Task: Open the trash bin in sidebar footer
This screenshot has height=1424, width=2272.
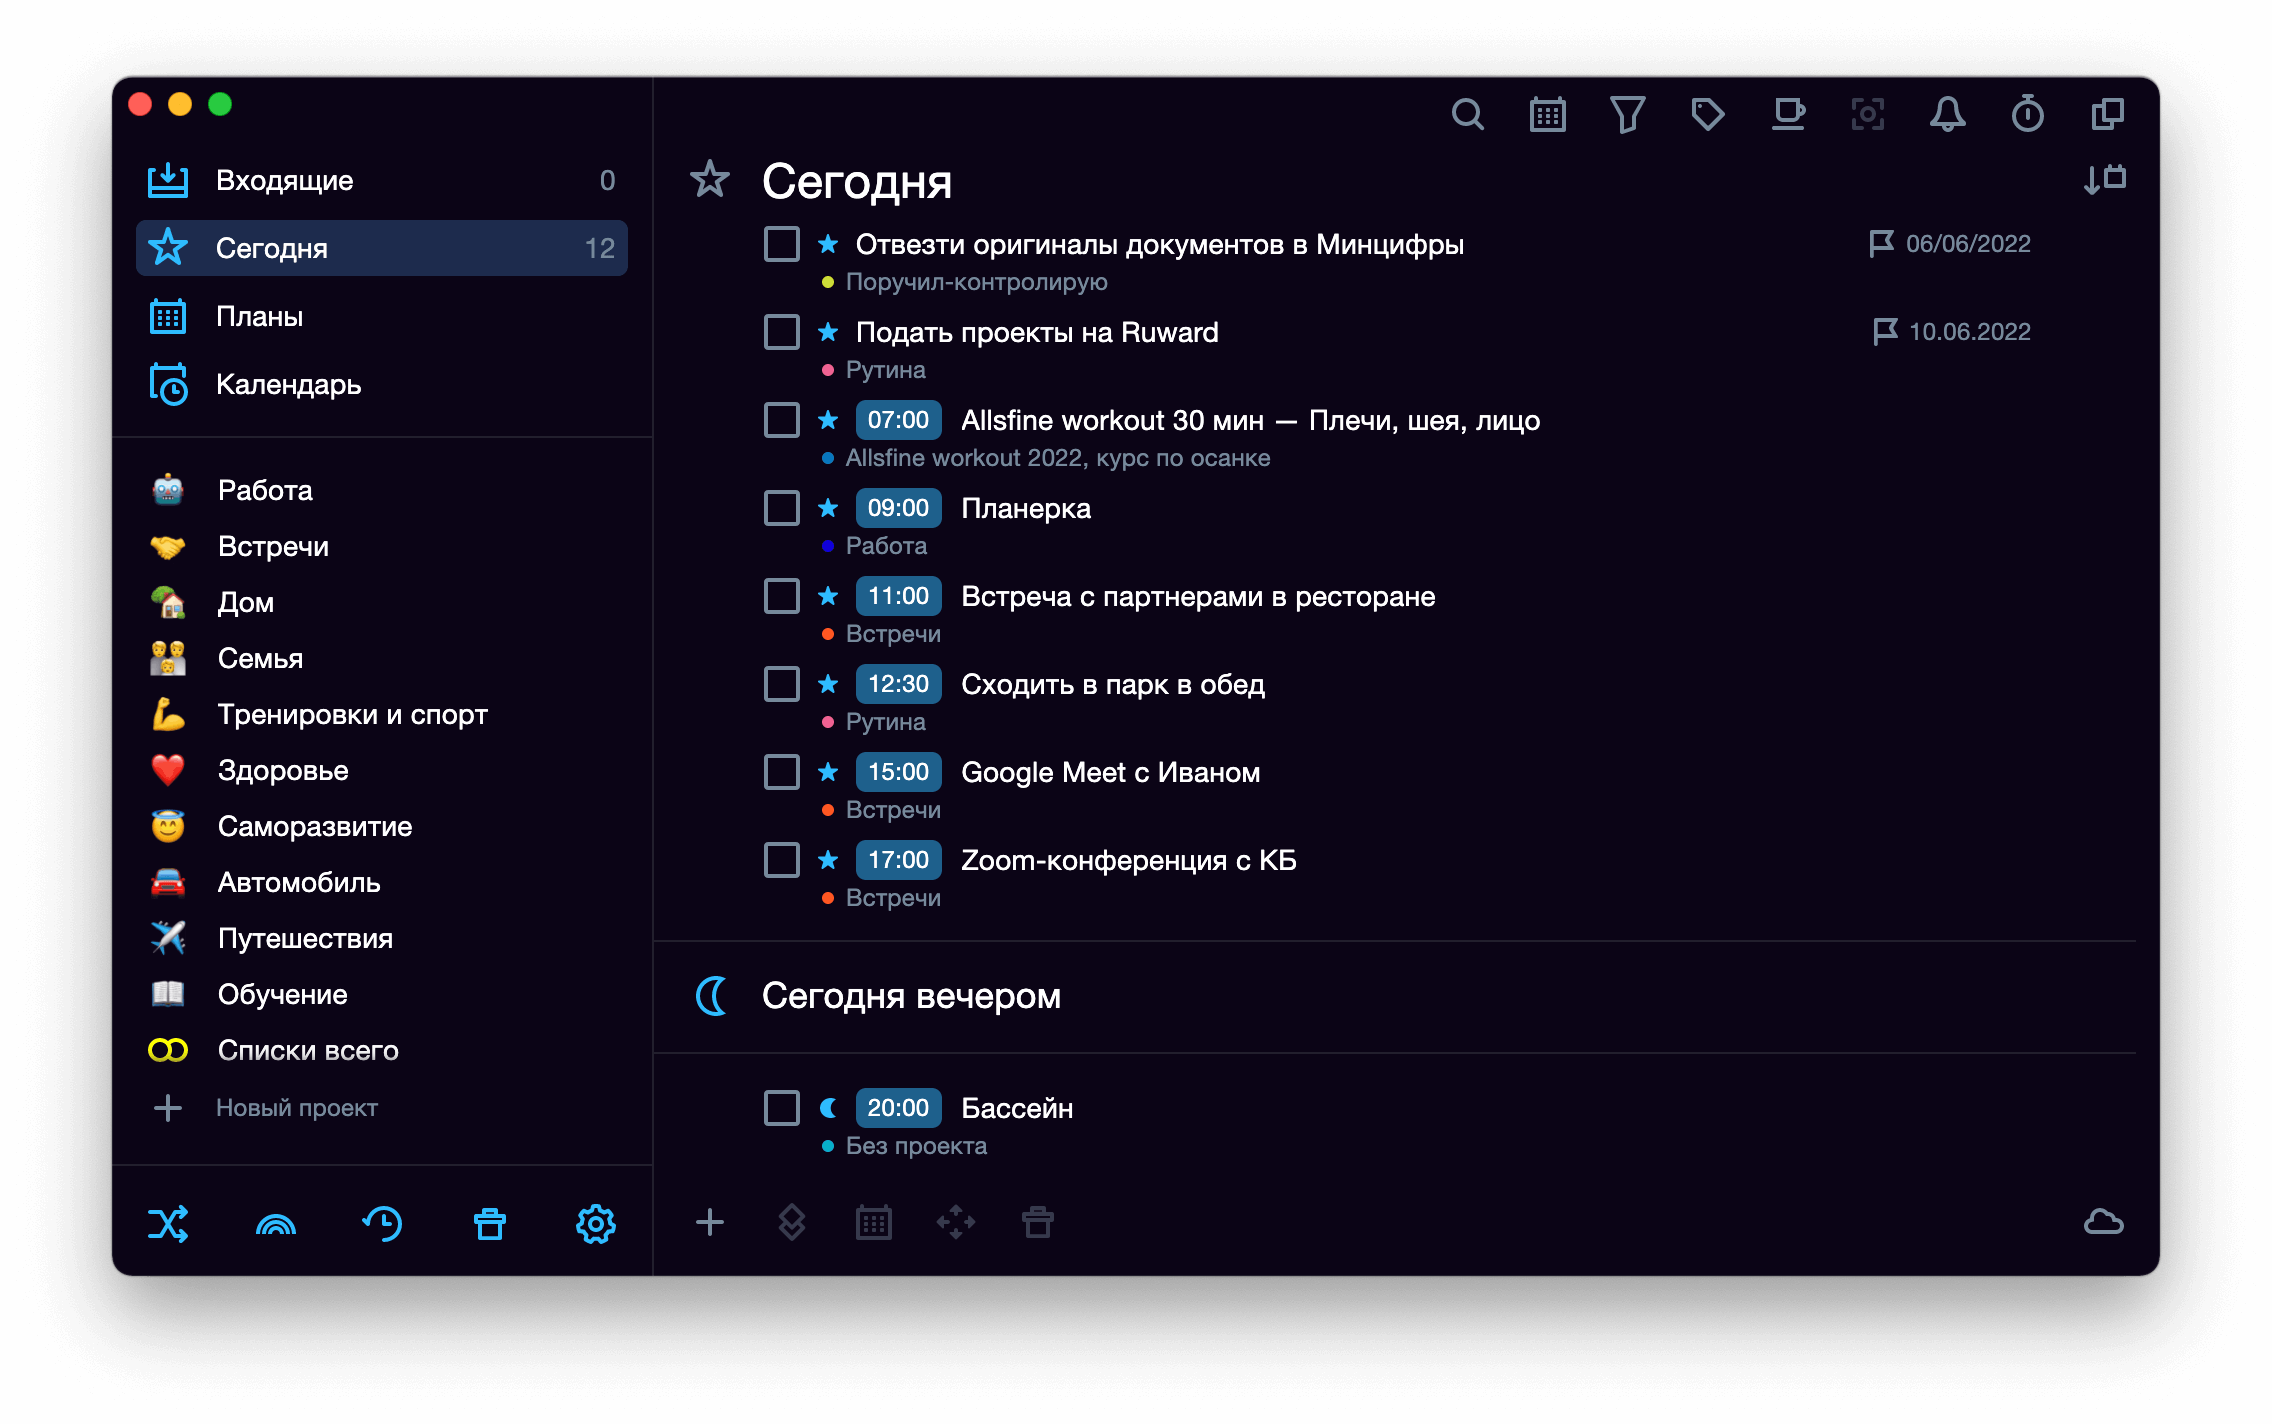Action: 490,1224
